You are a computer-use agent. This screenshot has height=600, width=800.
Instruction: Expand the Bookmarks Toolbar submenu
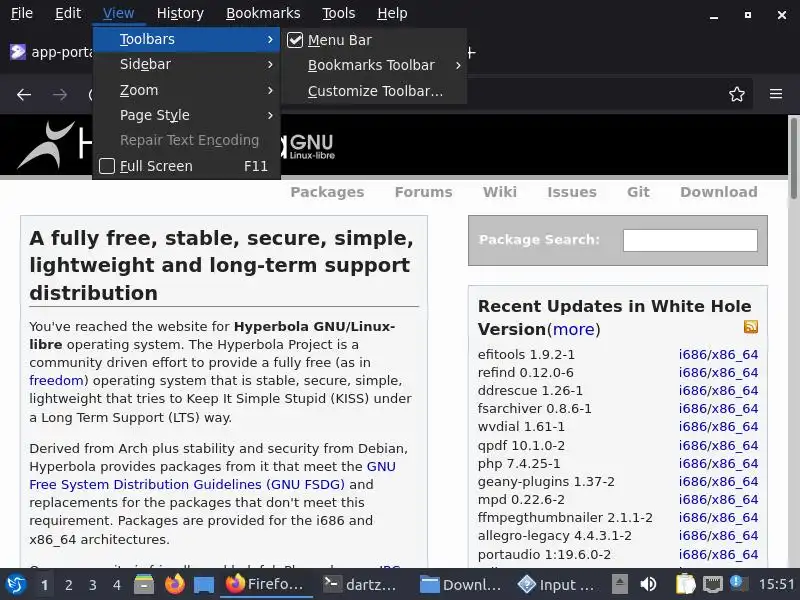coord(374,65)
